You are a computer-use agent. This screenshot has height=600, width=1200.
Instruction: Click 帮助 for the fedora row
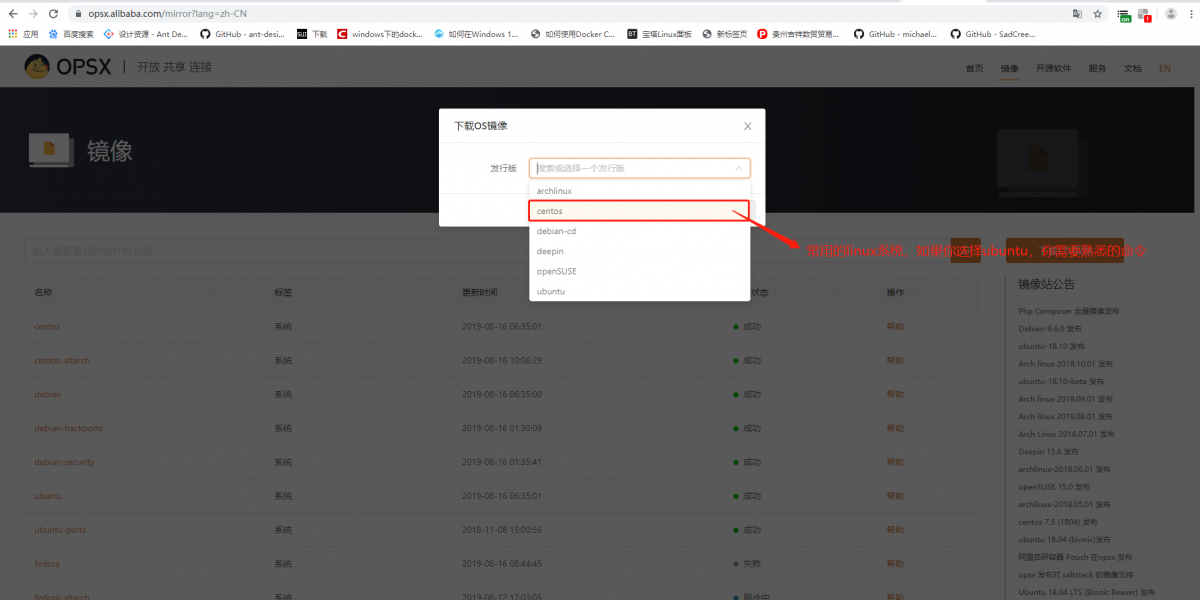click(x=895, y=564)
